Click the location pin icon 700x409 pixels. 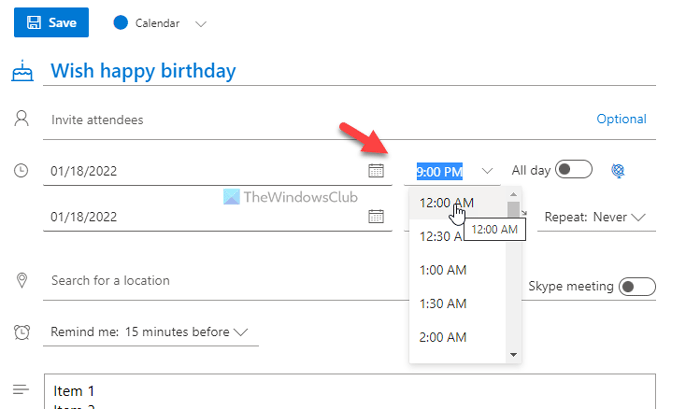[21, 280]
